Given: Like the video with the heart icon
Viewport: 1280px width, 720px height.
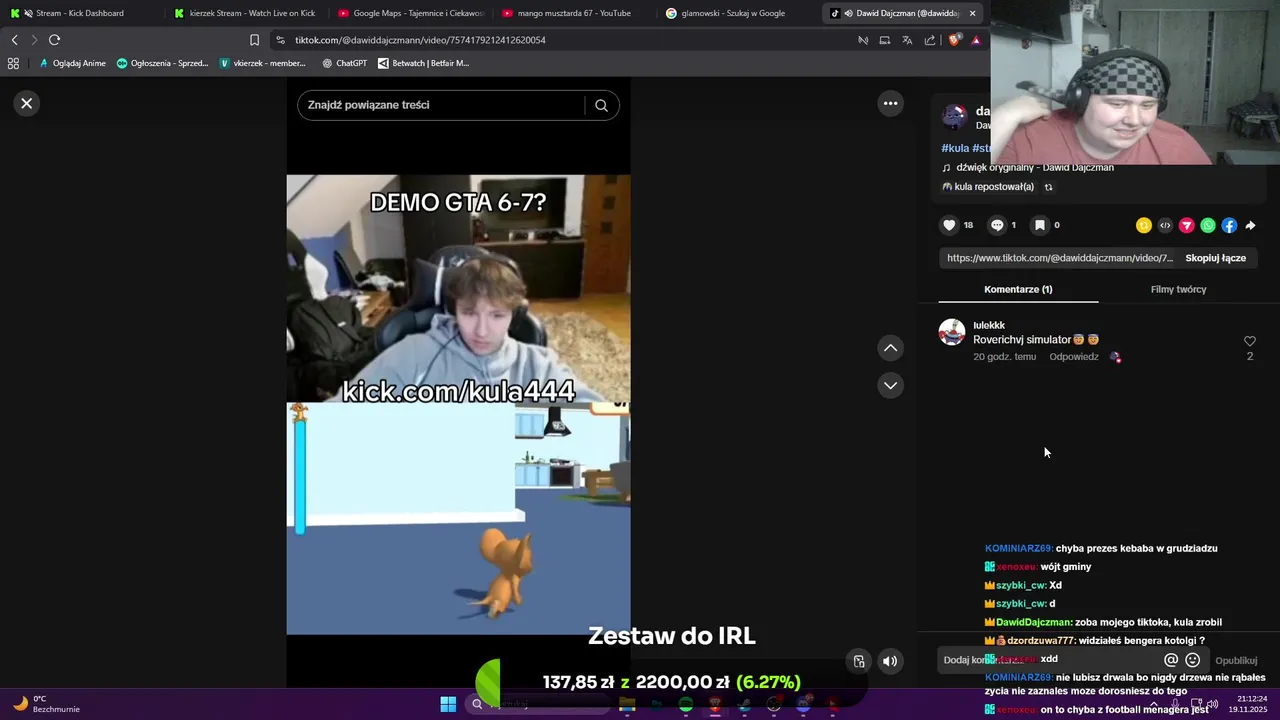Looking at the screenshot, I should coord(949,225).
